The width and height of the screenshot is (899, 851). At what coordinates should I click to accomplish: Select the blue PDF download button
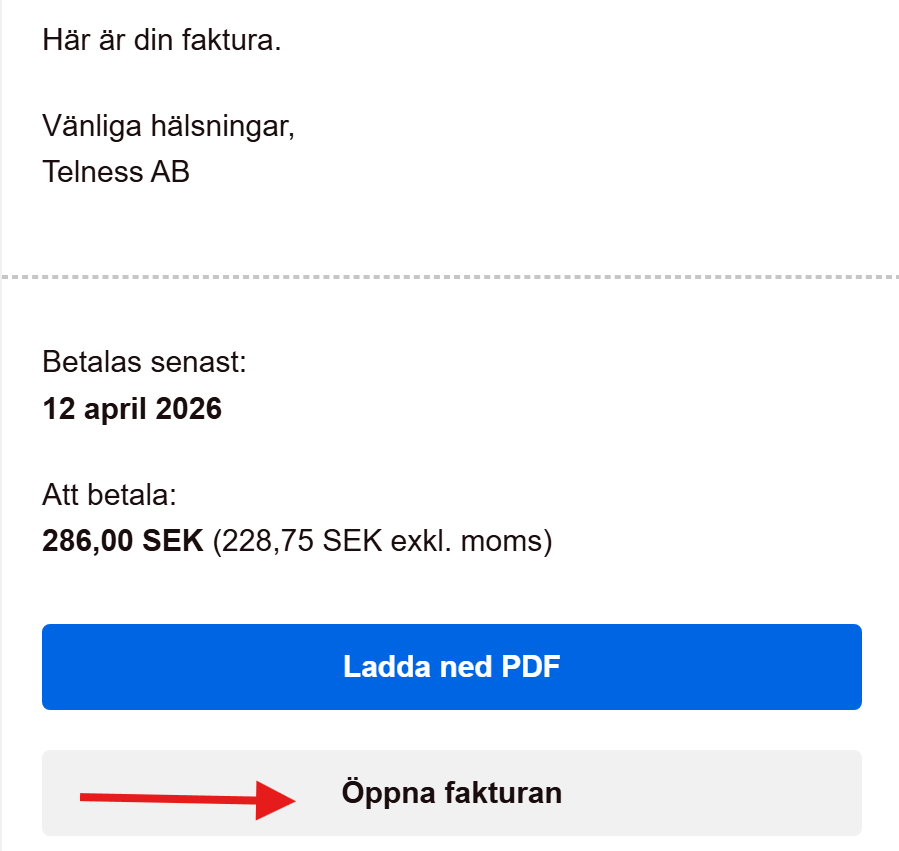pyautogui.click(x=450, y=666)
